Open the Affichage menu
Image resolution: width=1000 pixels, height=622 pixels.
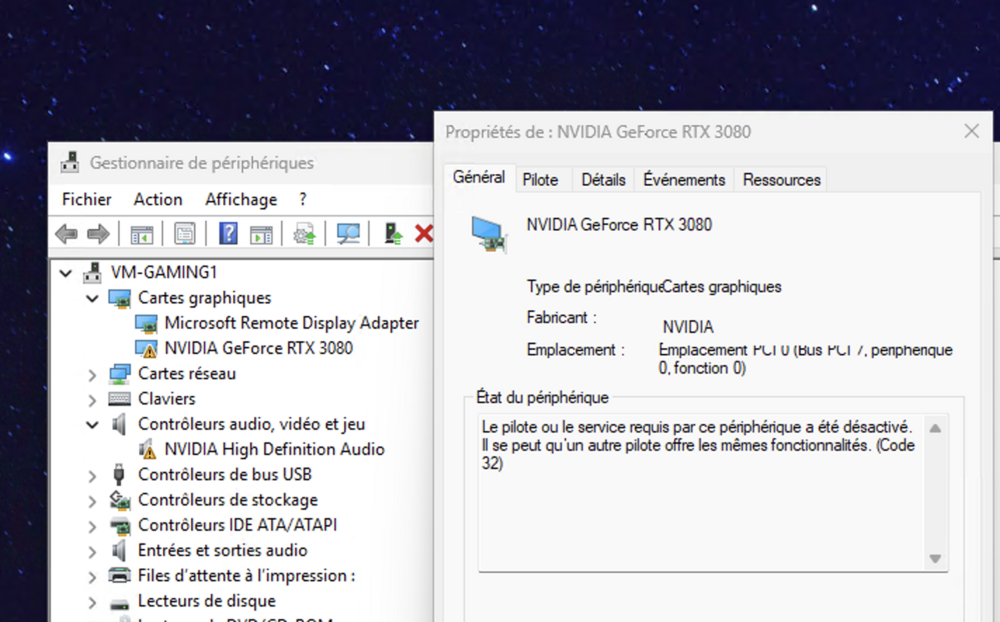coord(241,200)
